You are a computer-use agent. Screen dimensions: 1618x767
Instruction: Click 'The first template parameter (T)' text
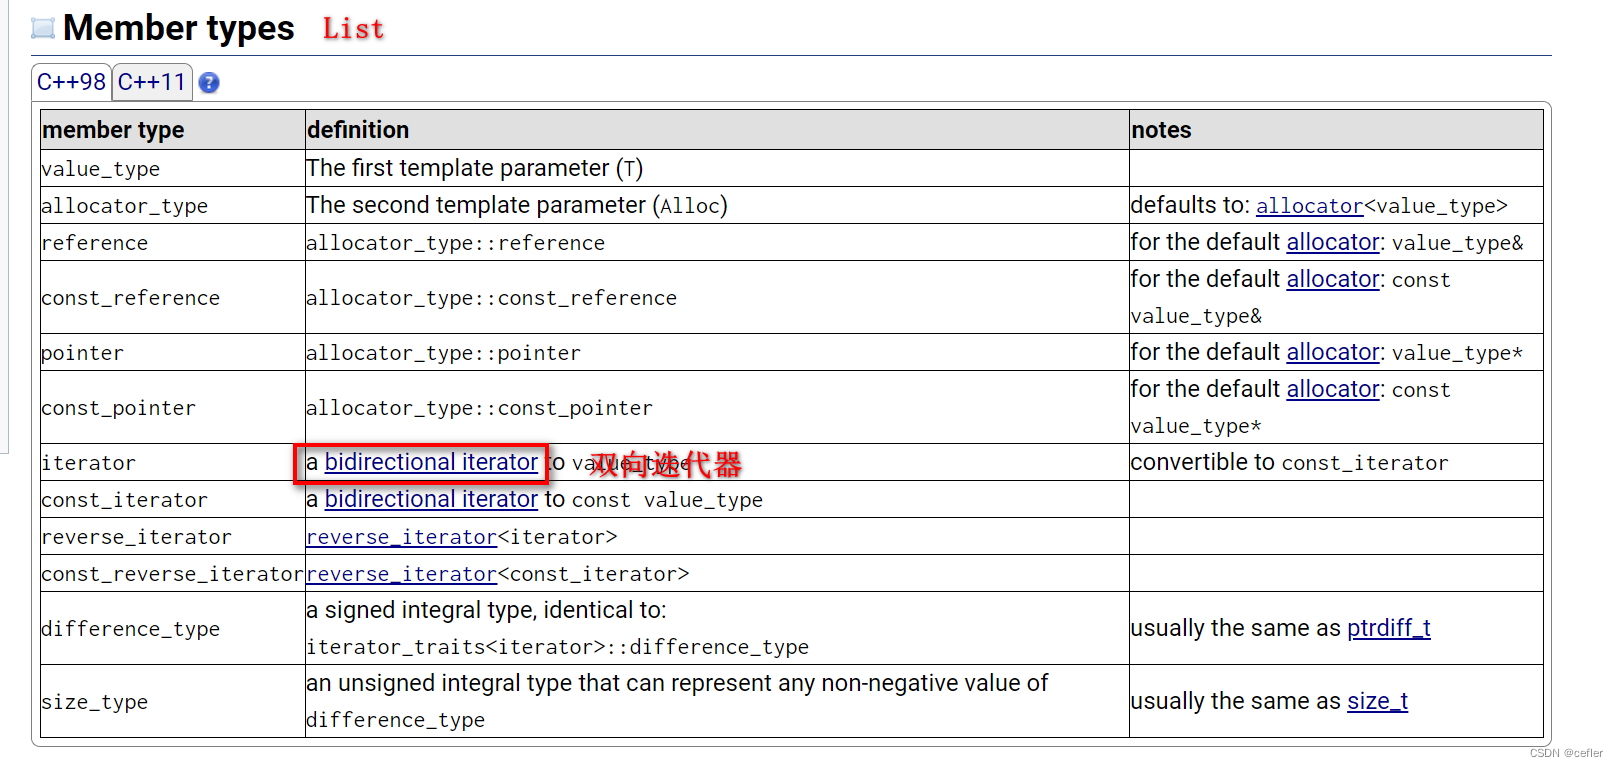click(475, 168)
